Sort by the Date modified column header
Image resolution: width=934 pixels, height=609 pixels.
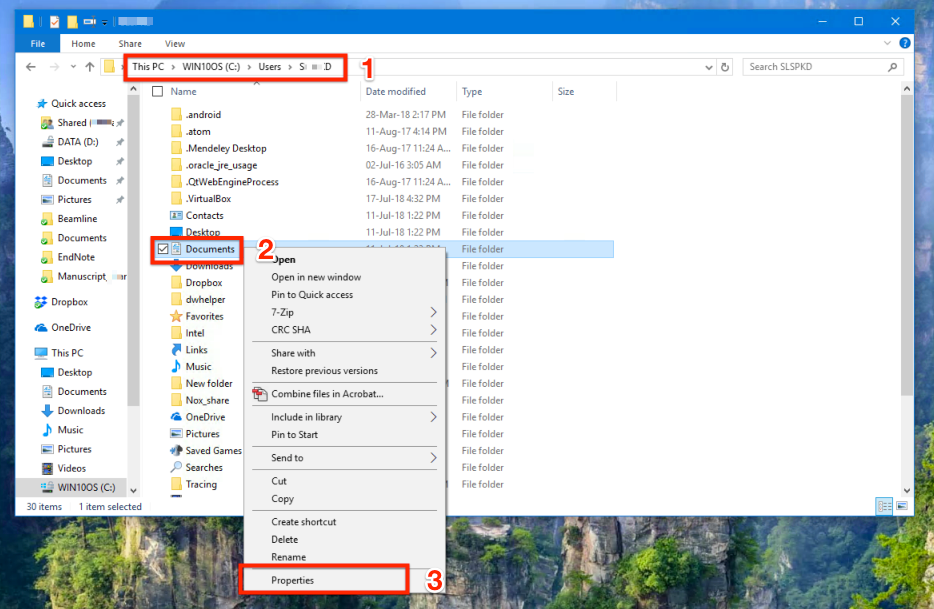coord(394,91)
